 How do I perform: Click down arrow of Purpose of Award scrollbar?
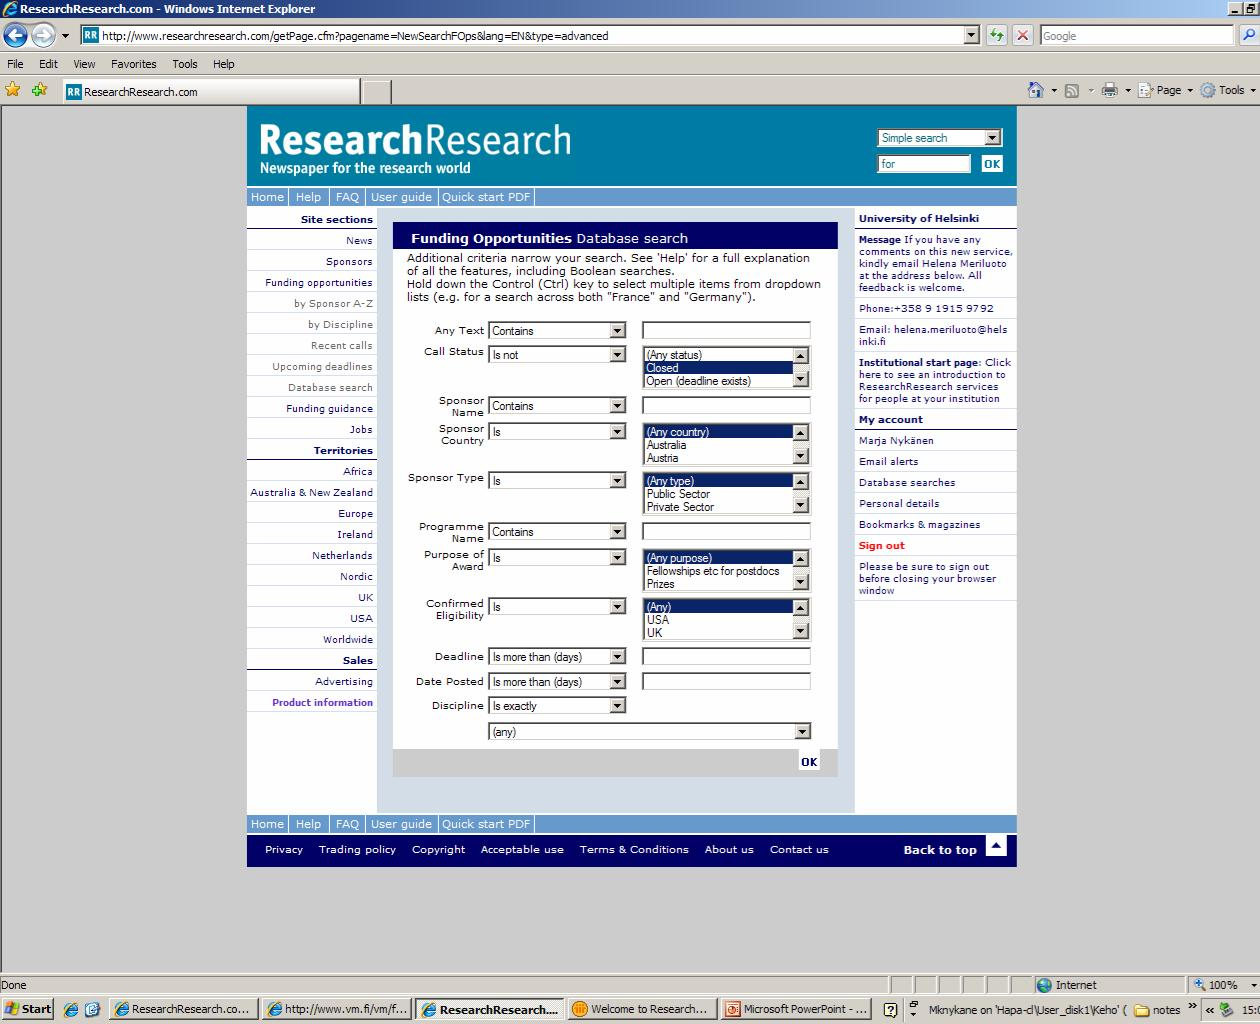coord(800,583)
